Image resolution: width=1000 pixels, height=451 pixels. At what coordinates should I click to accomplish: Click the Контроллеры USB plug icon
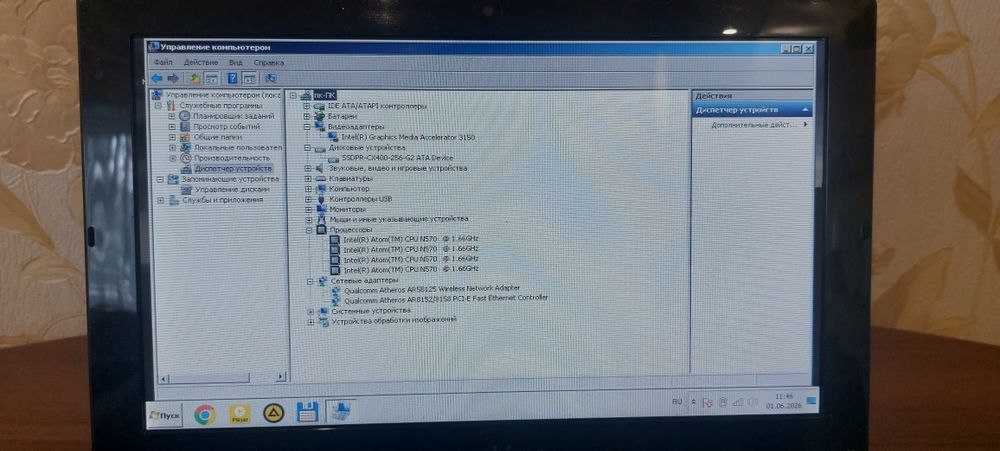(x=321, y=199)
